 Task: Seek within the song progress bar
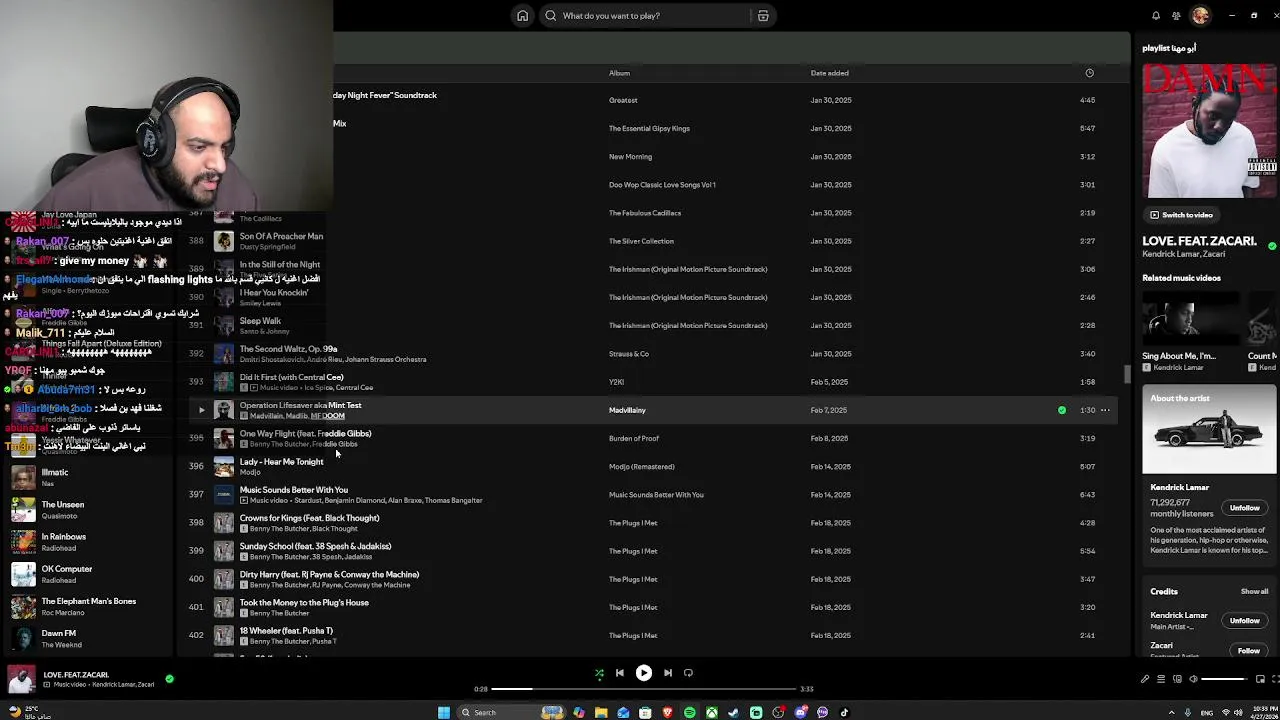[646, 689]
